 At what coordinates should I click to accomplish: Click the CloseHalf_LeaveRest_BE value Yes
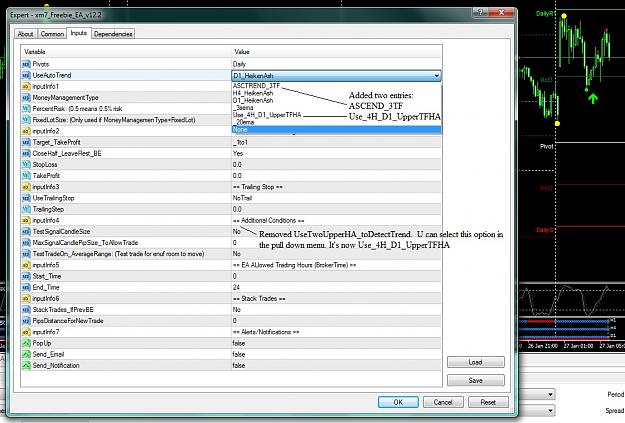[x=238, y=153]
